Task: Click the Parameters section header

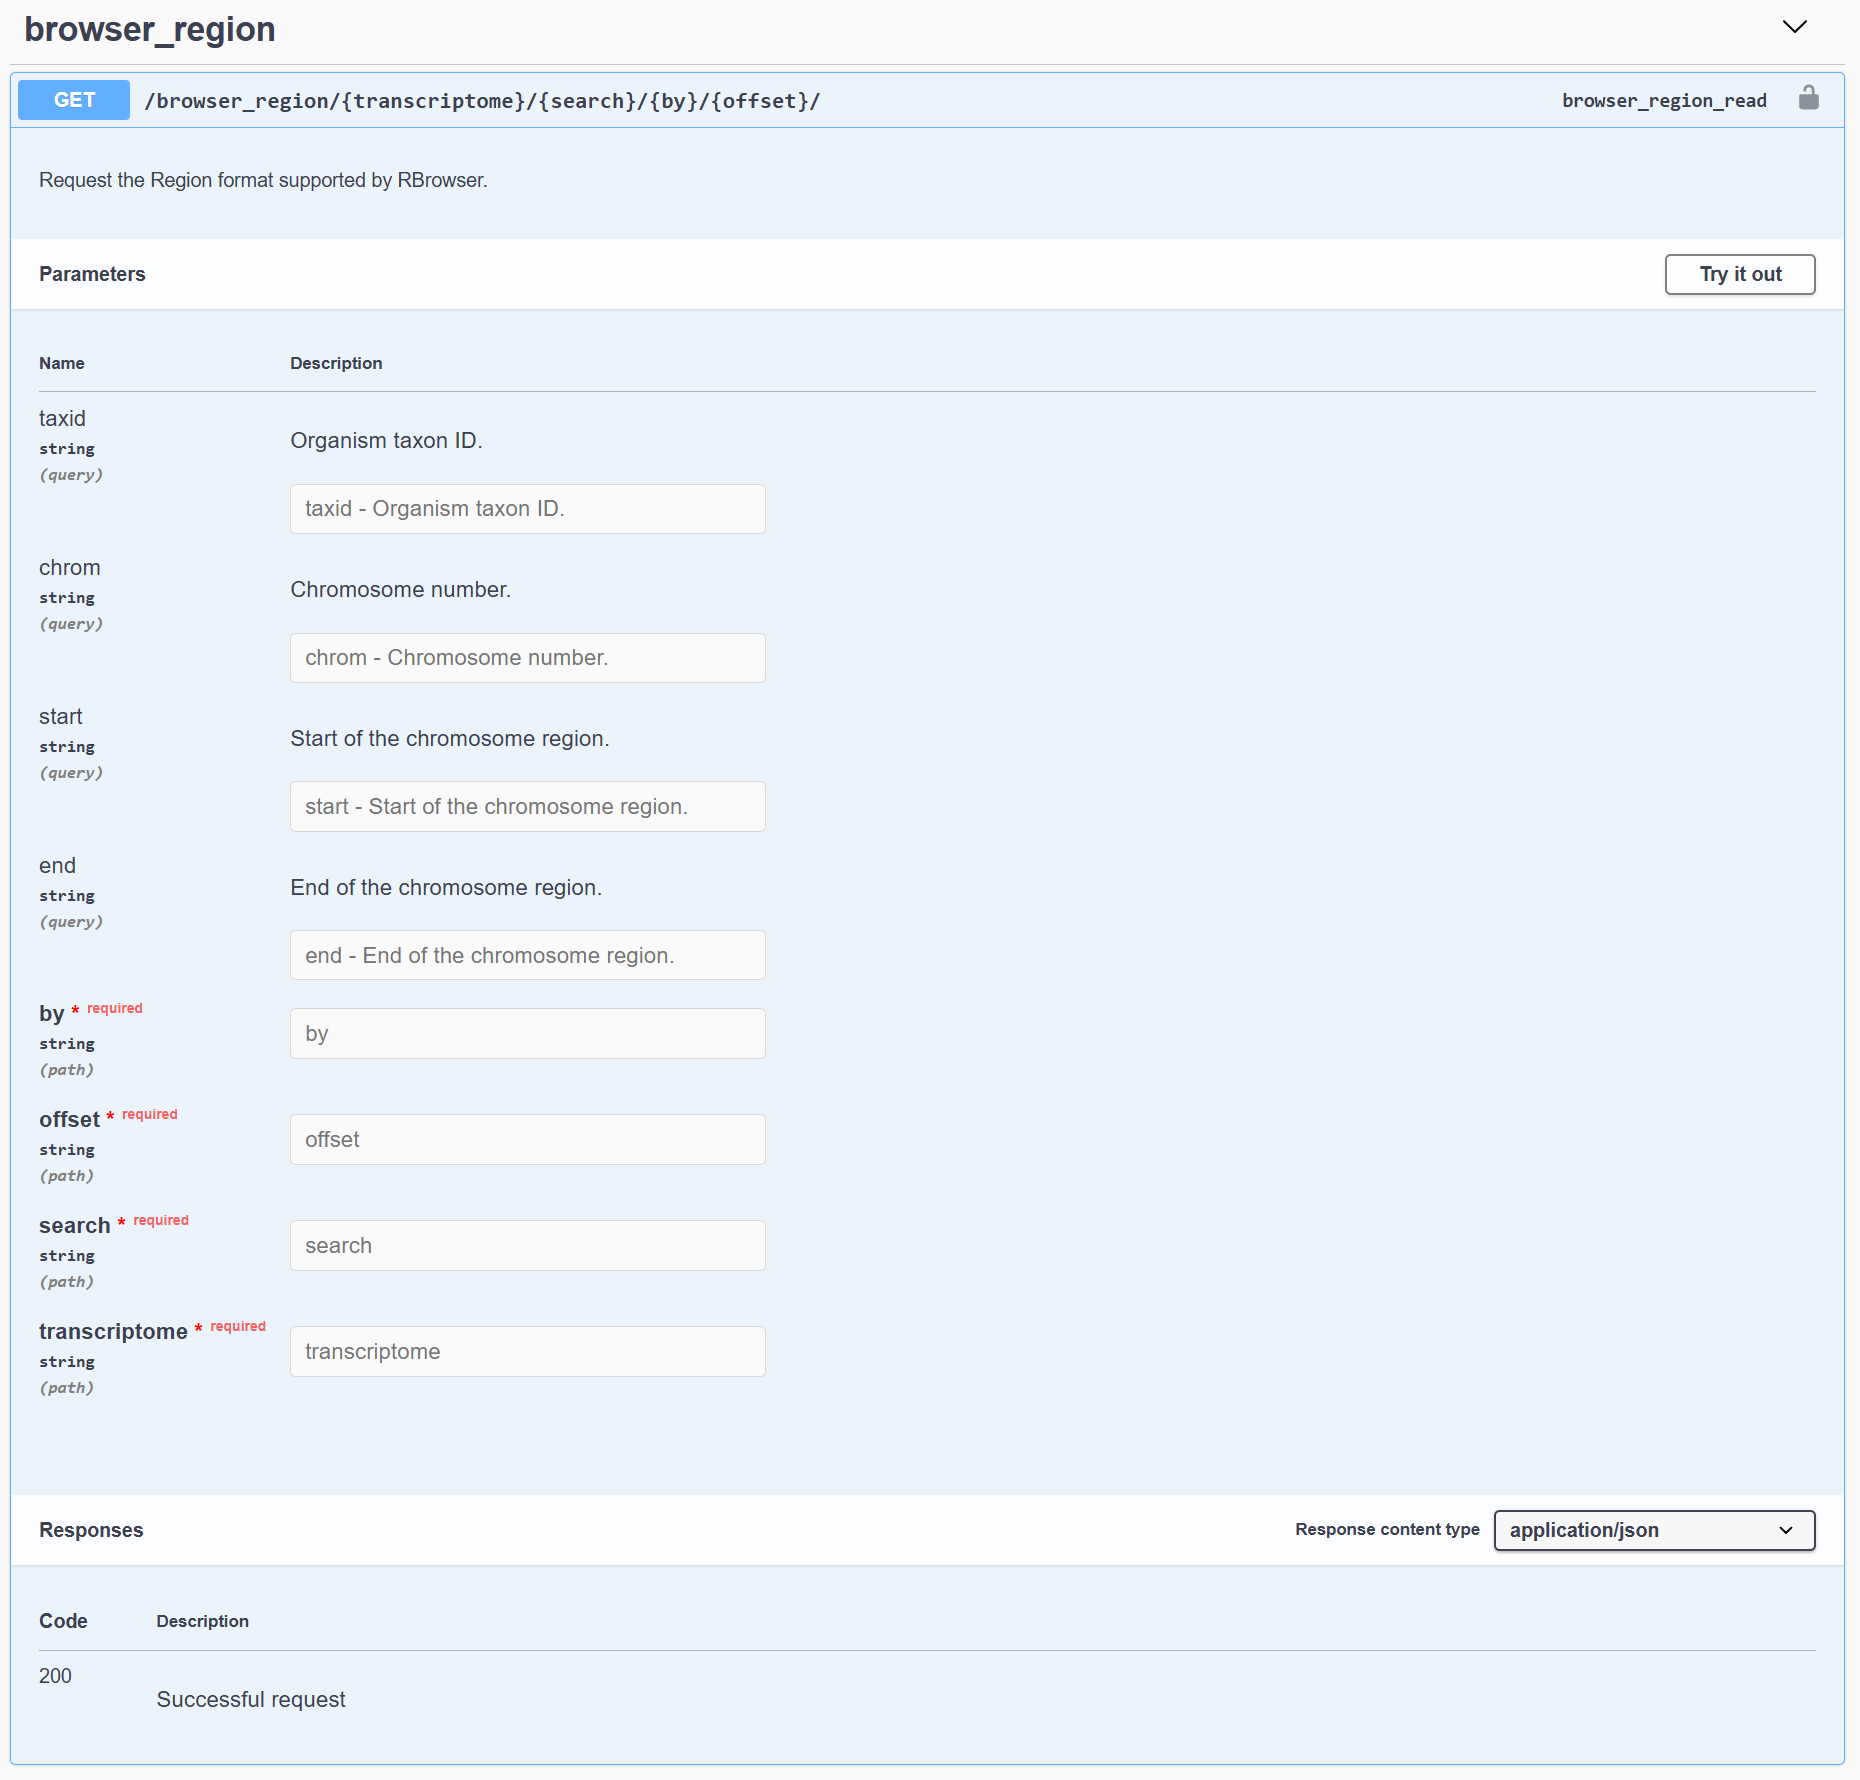Action: 92,274
